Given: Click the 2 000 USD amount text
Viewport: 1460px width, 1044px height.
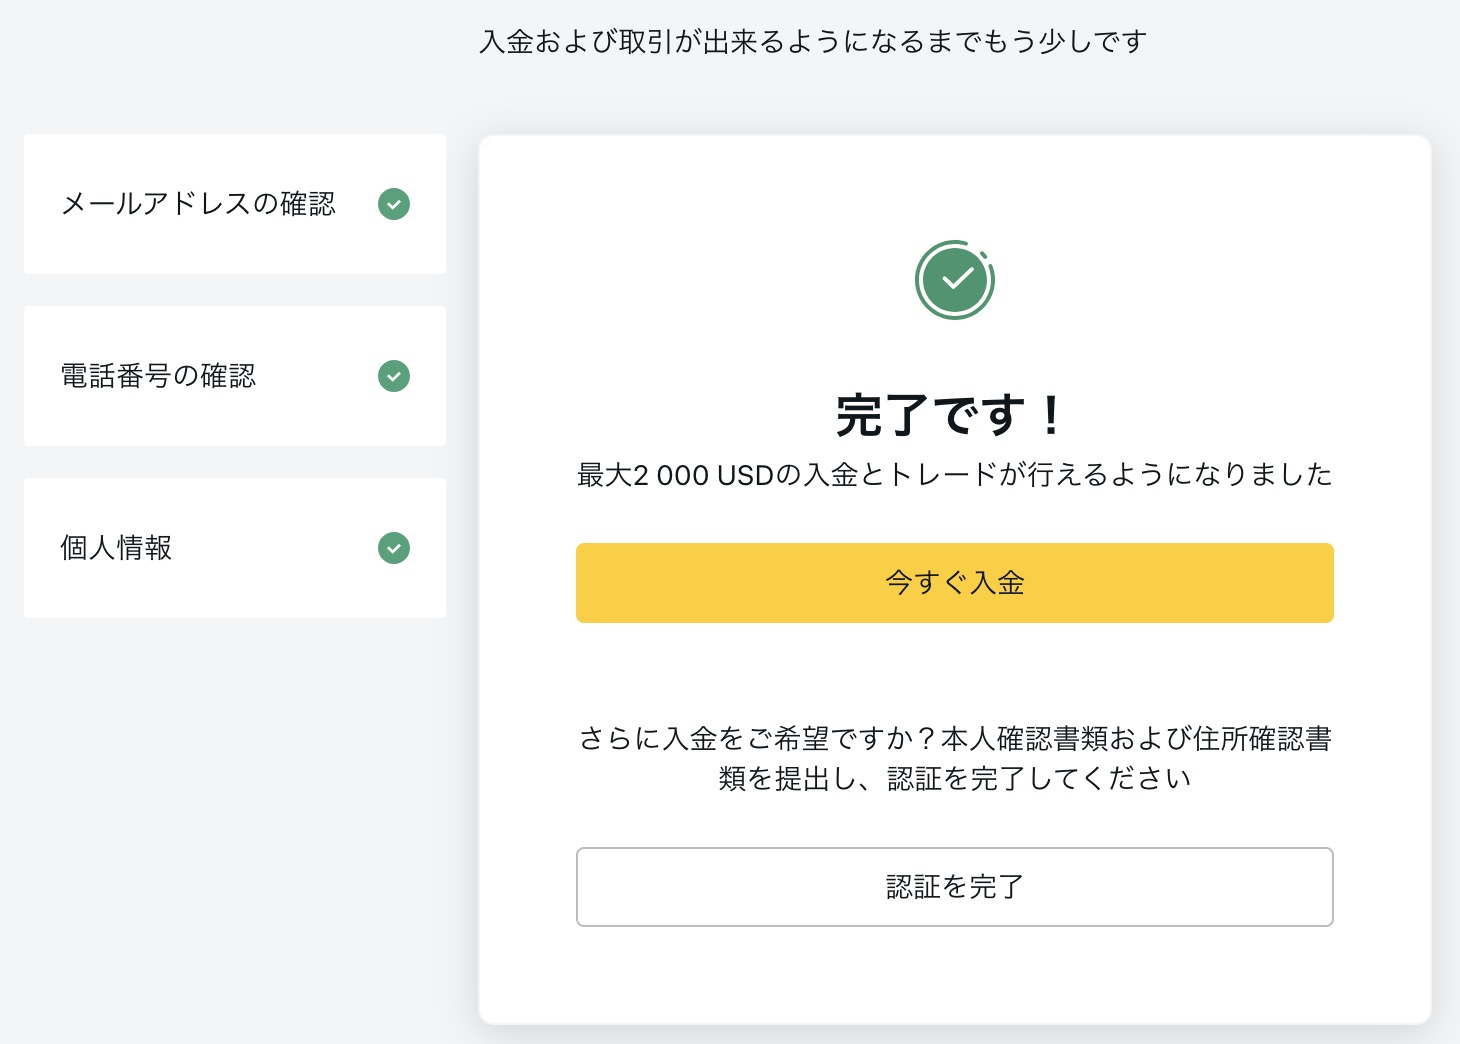Looking at the screenshot, I should [704, 475].
